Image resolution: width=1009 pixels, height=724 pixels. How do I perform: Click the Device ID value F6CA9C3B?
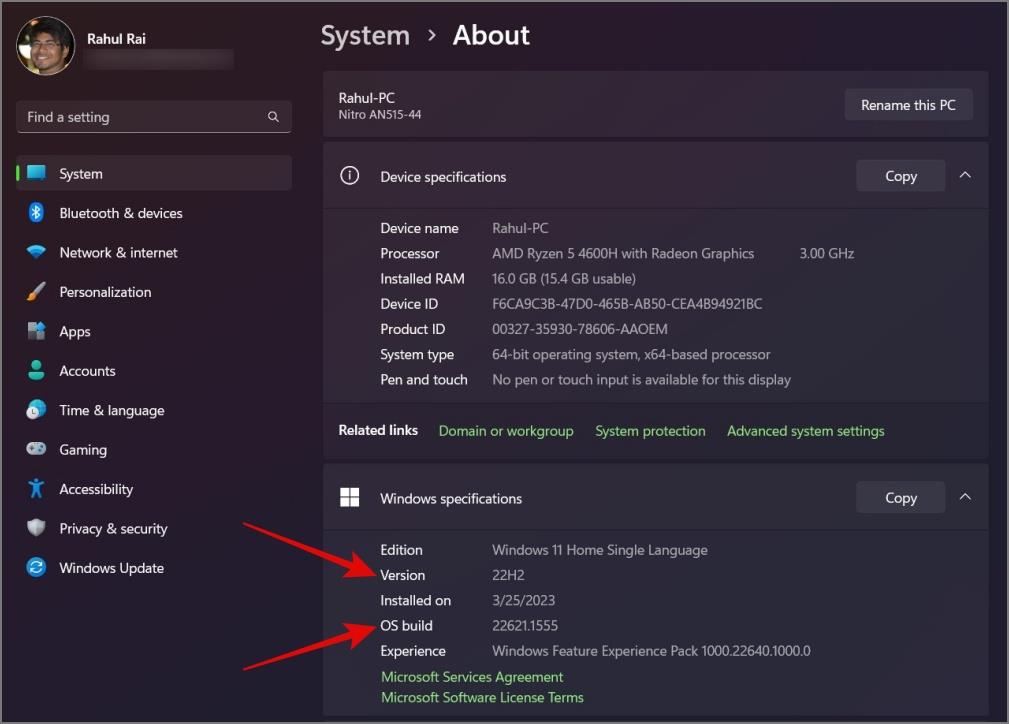click(x=627, y=304)
